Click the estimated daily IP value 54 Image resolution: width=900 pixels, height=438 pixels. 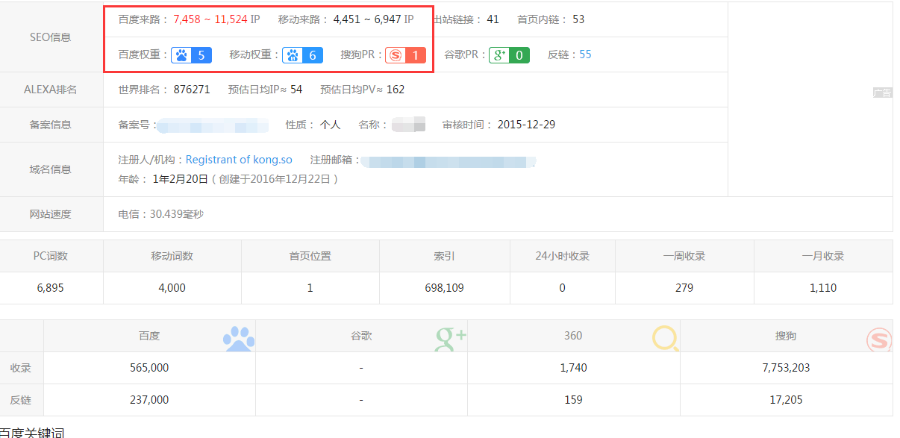pos(296,90)
